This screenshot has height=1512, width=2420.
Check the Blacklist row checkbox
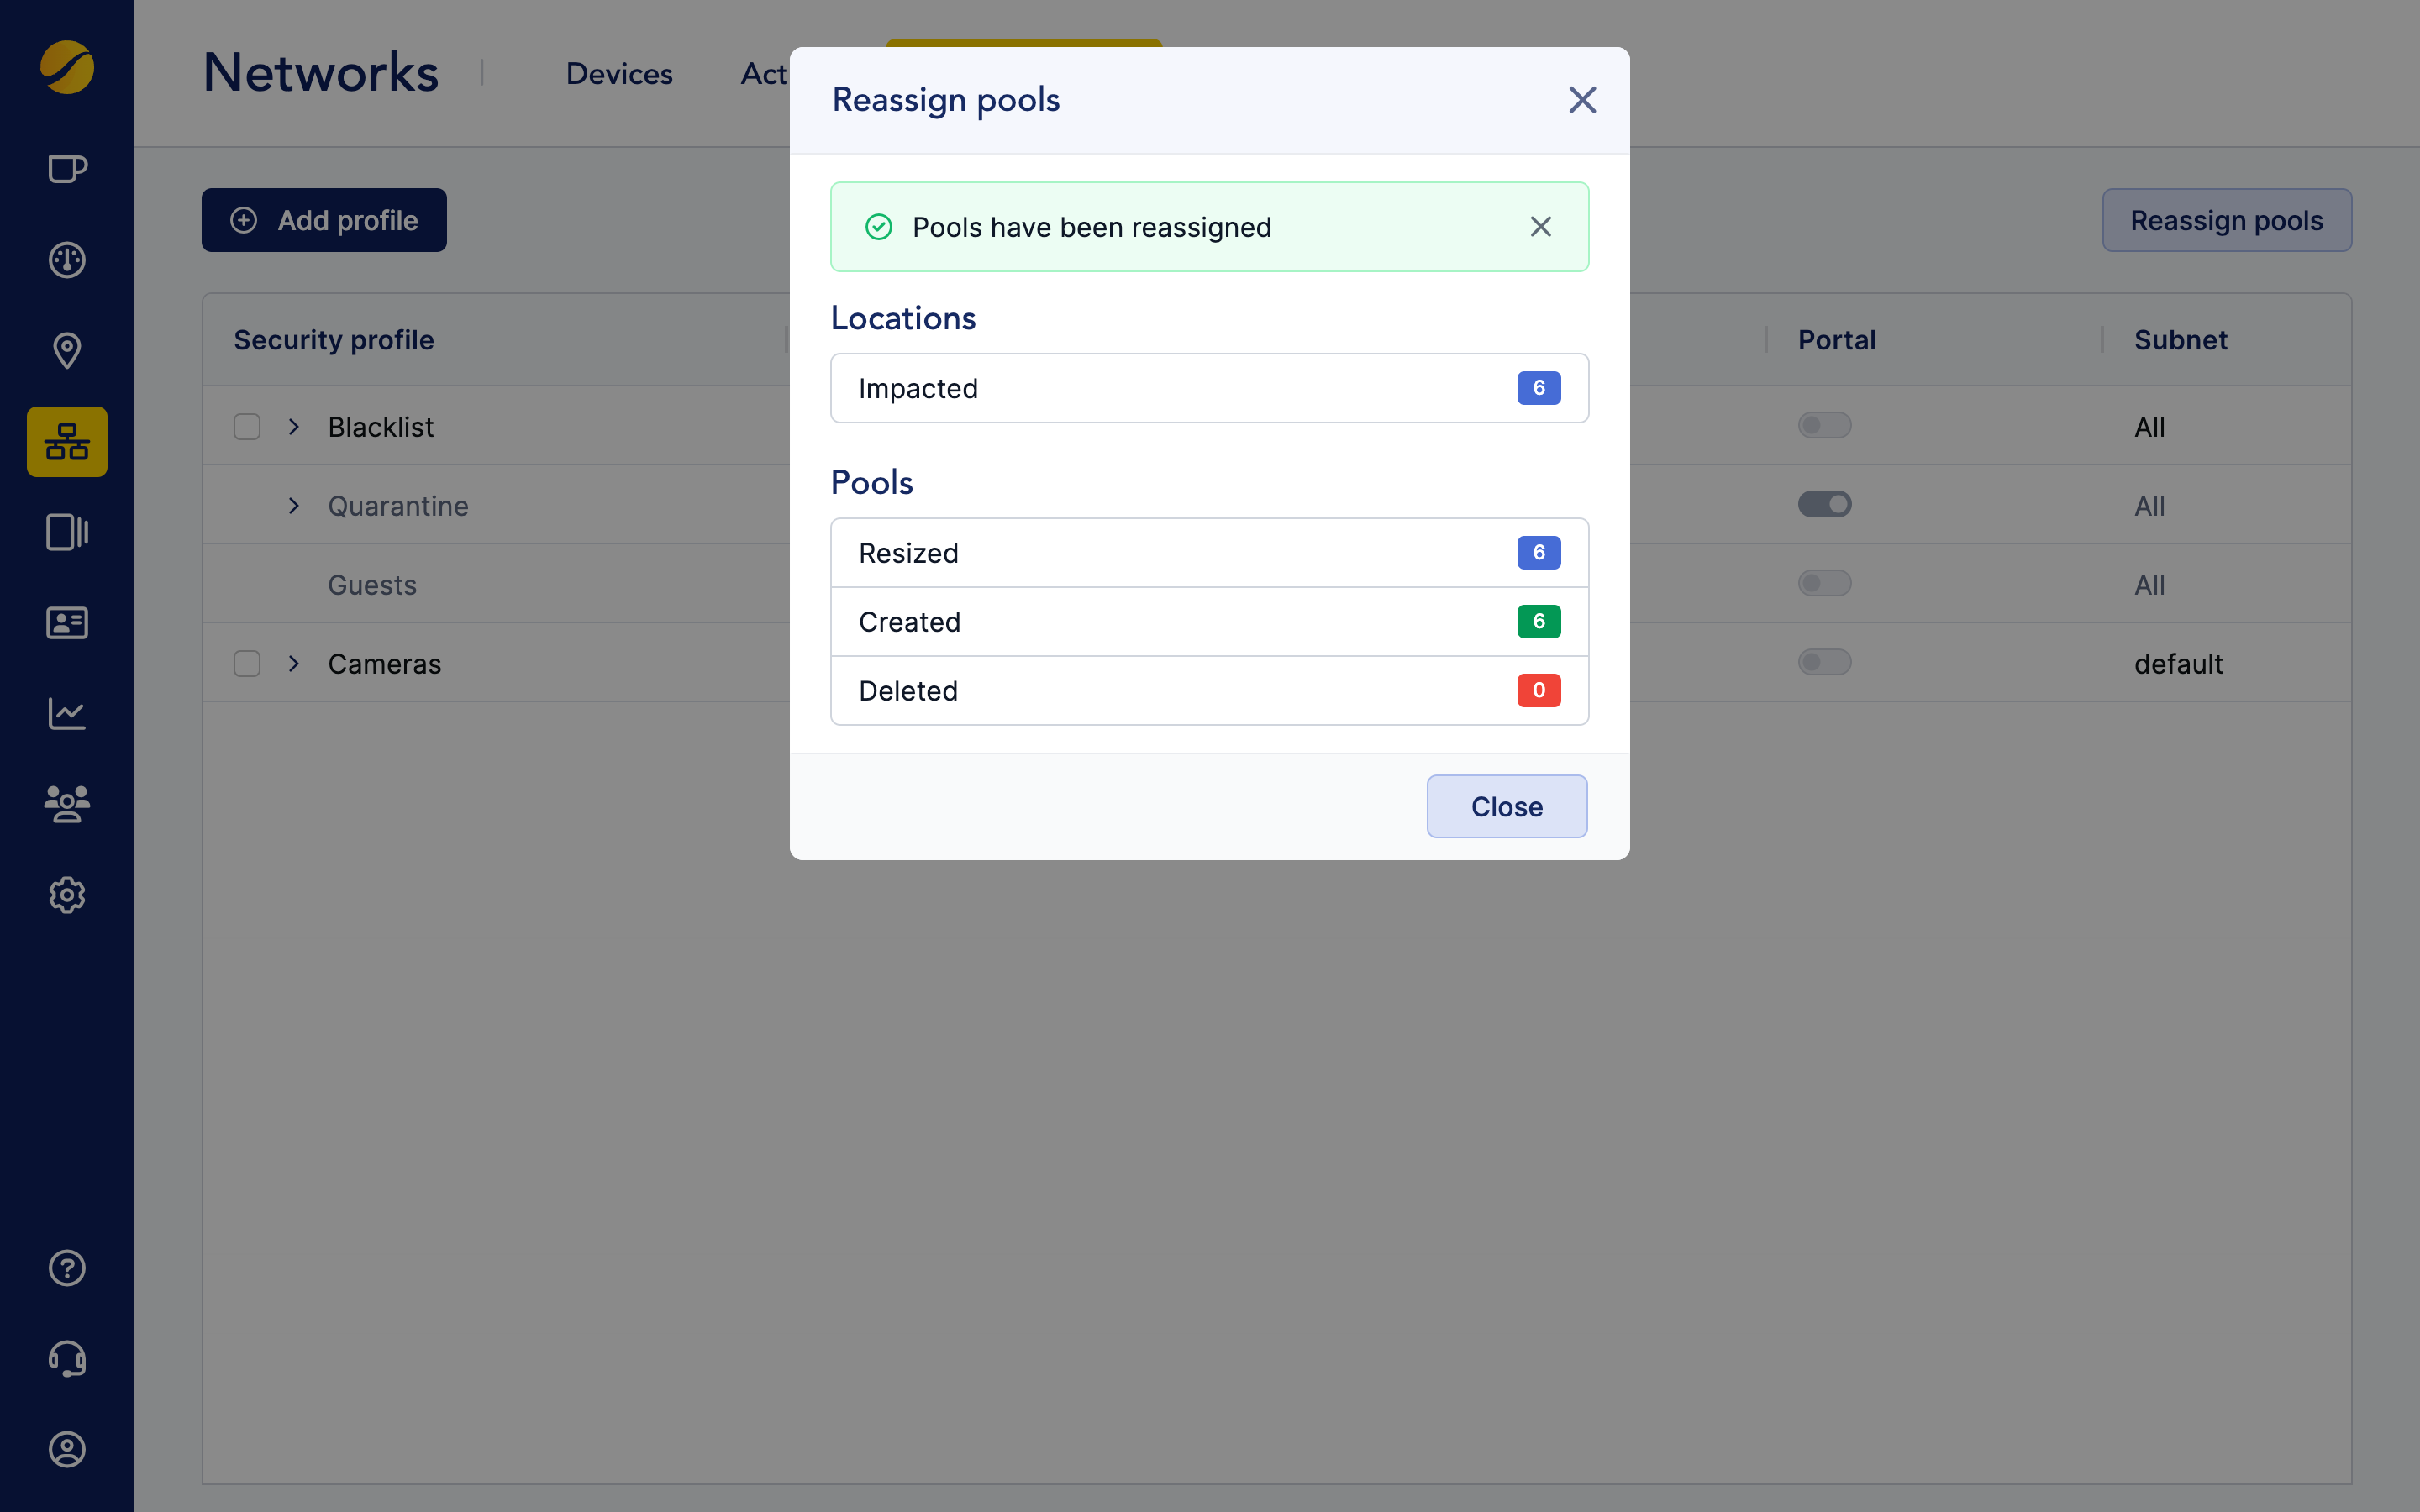click(247, 427)
